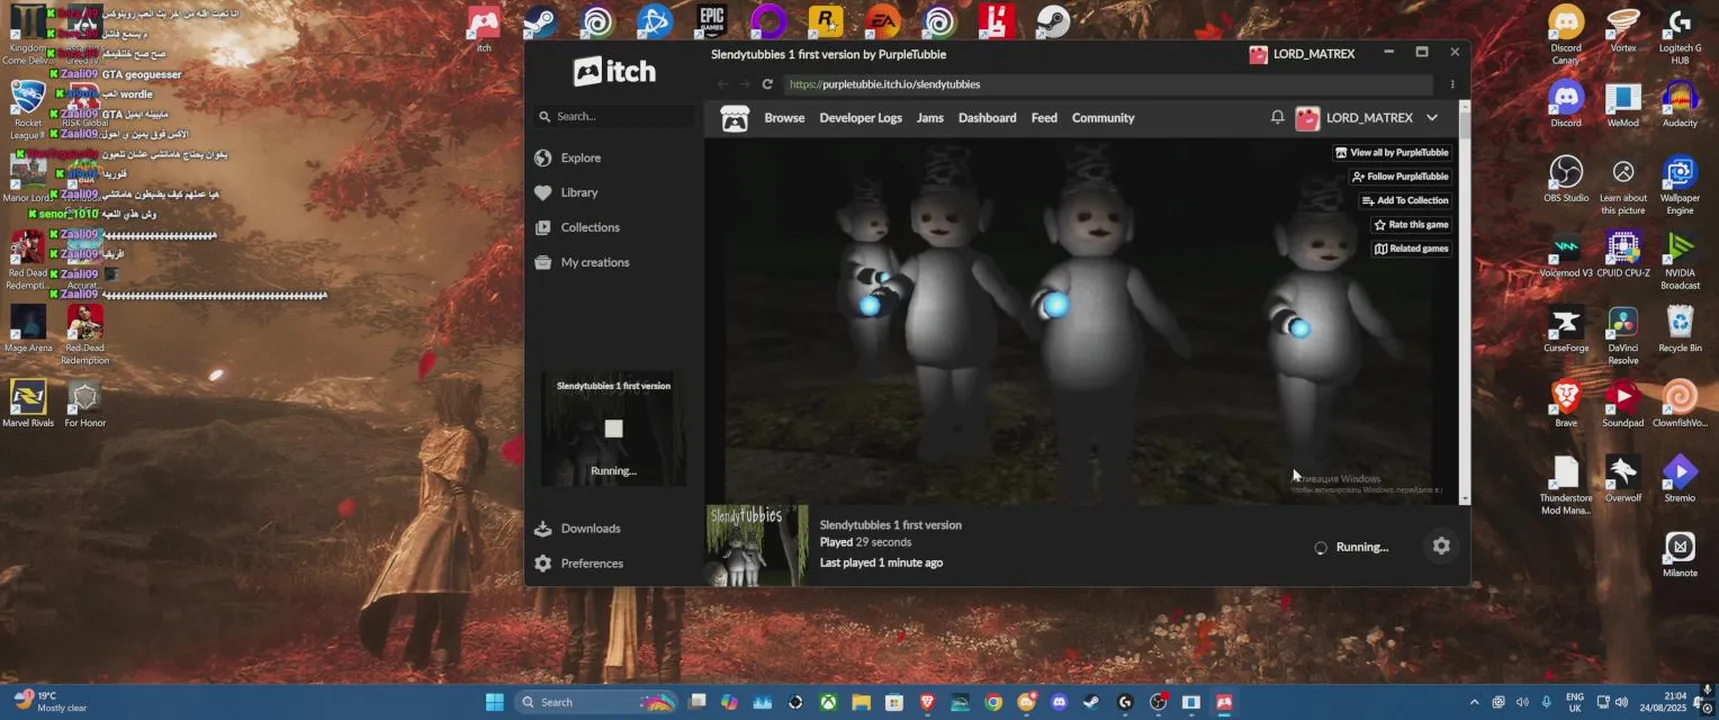Screen dimensions: 1719x720
Task: Open the EA app desktop shortcut
Action: pos(883,21)
